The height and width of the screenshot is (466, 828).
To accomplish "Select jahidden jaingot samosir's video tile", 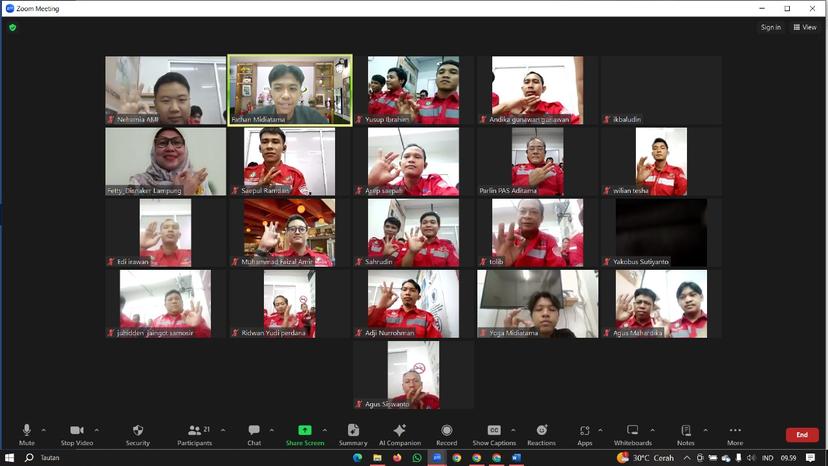I will click(x=165, y=304).
